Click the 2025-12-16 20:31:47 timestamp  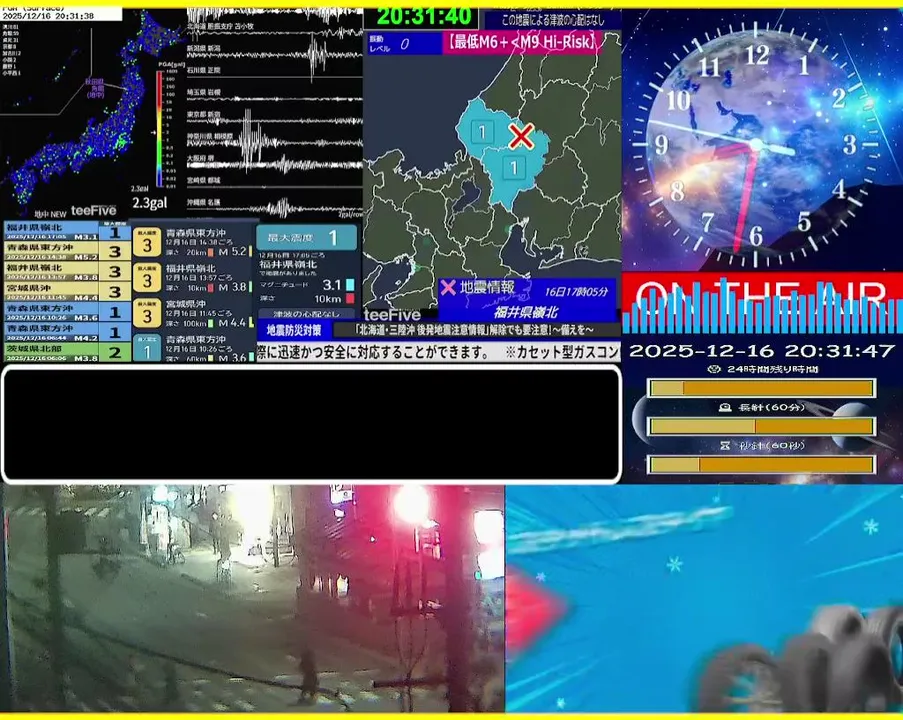pos(762,351)
